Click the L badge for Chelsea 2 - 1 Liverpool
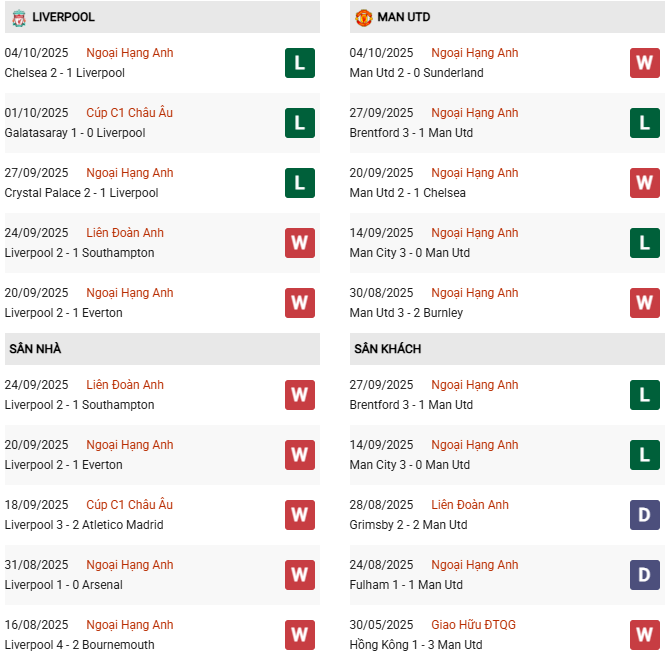666x657 pixels. pos(300,63)
